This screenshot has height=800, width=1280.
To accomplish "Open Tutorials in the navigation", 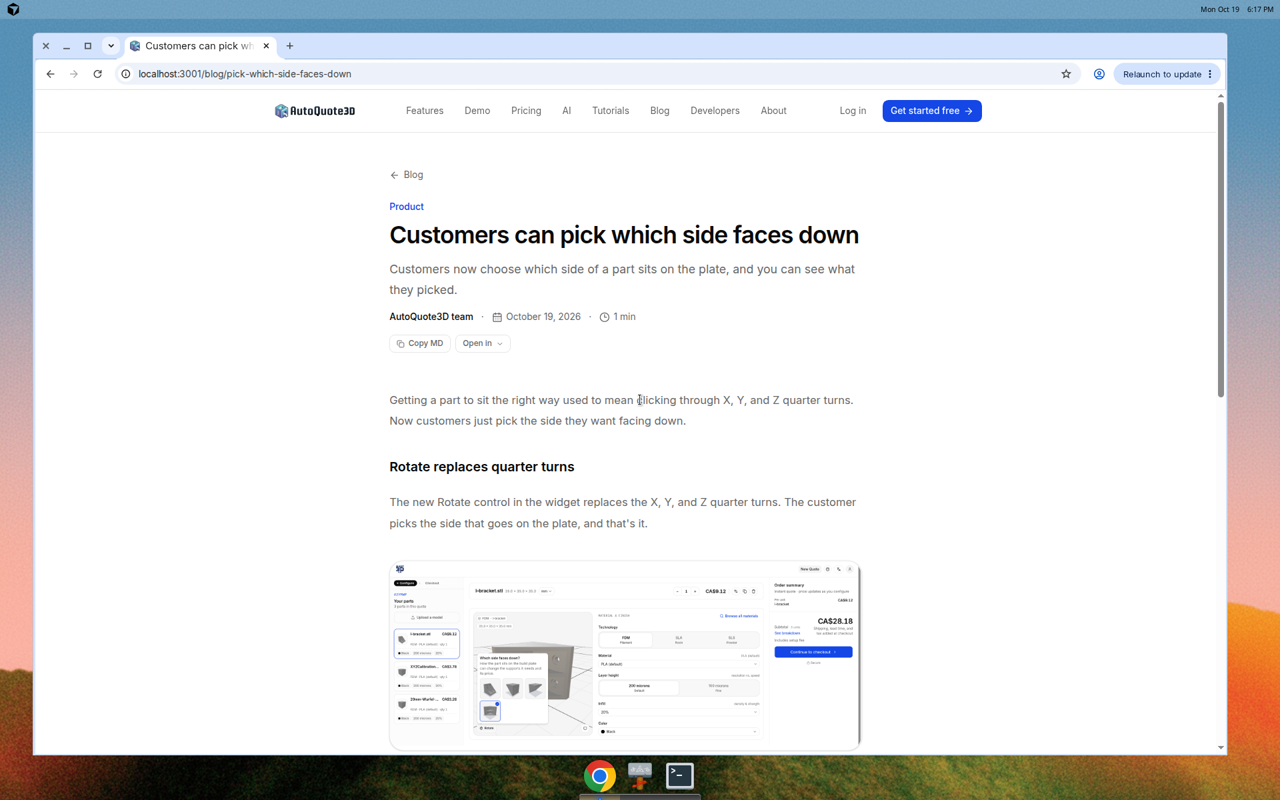I will point(610,111).
